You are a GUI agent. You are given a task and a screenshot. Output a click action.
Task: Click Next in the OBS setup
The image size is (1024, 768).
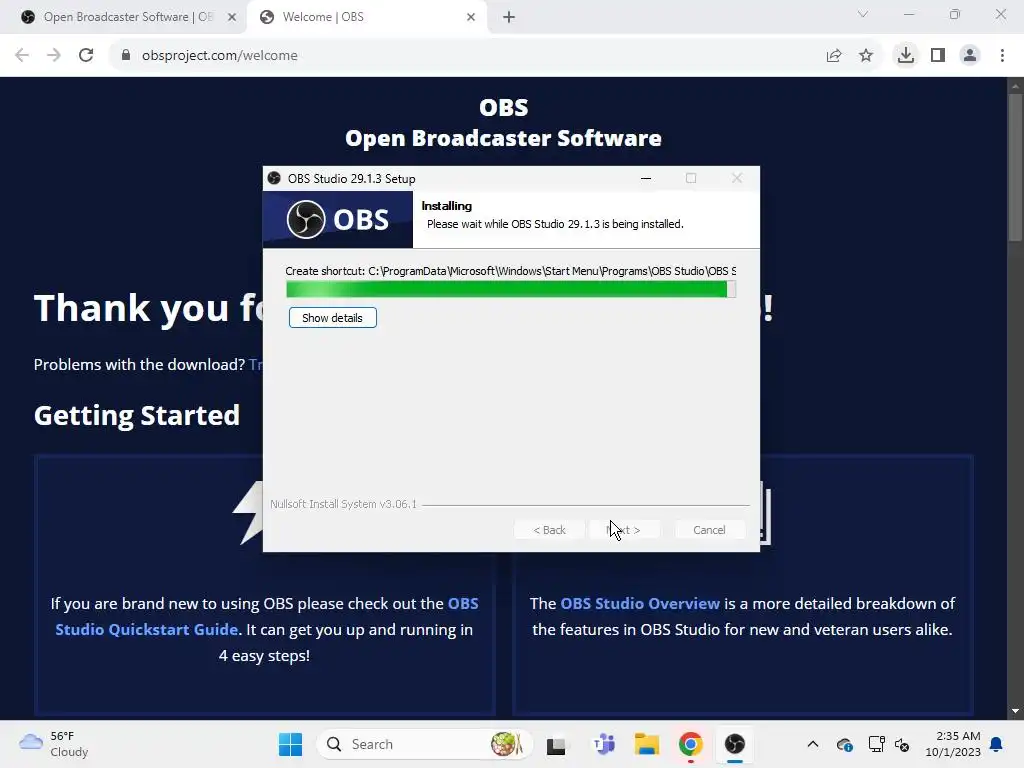coord(624,530)
